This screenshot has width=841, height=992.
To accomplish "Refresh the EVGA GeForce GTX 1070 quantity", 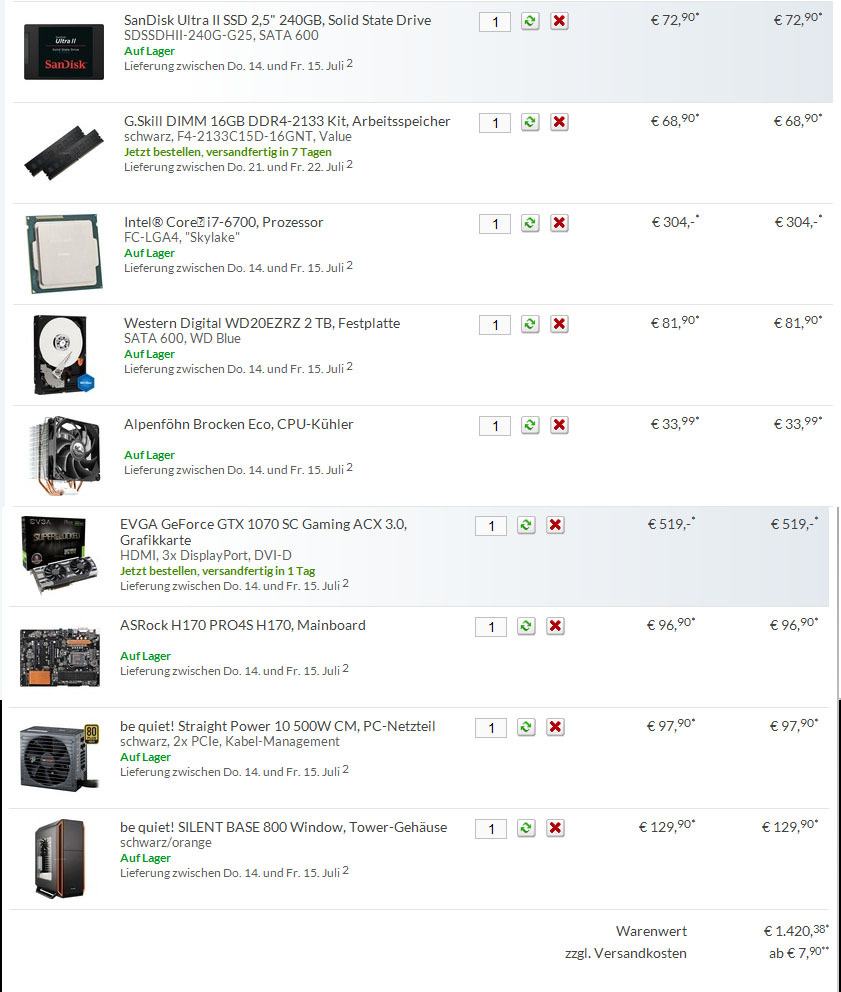I will click(526, 525).
